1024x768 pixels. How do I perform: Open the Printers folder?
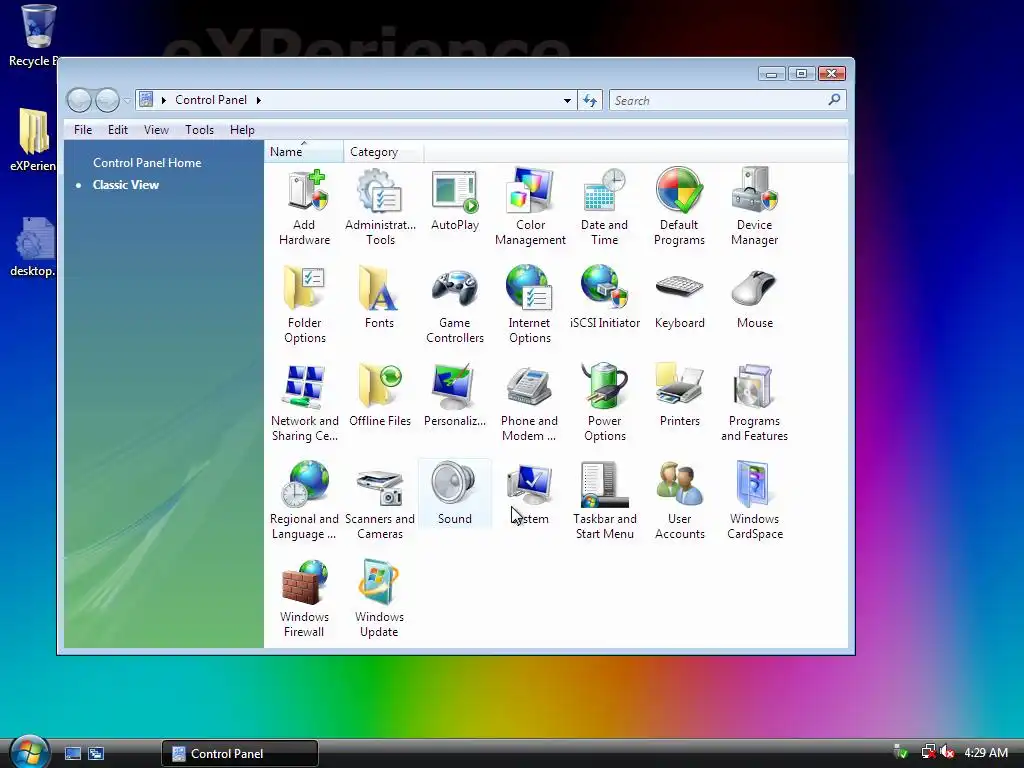point(679,396)
